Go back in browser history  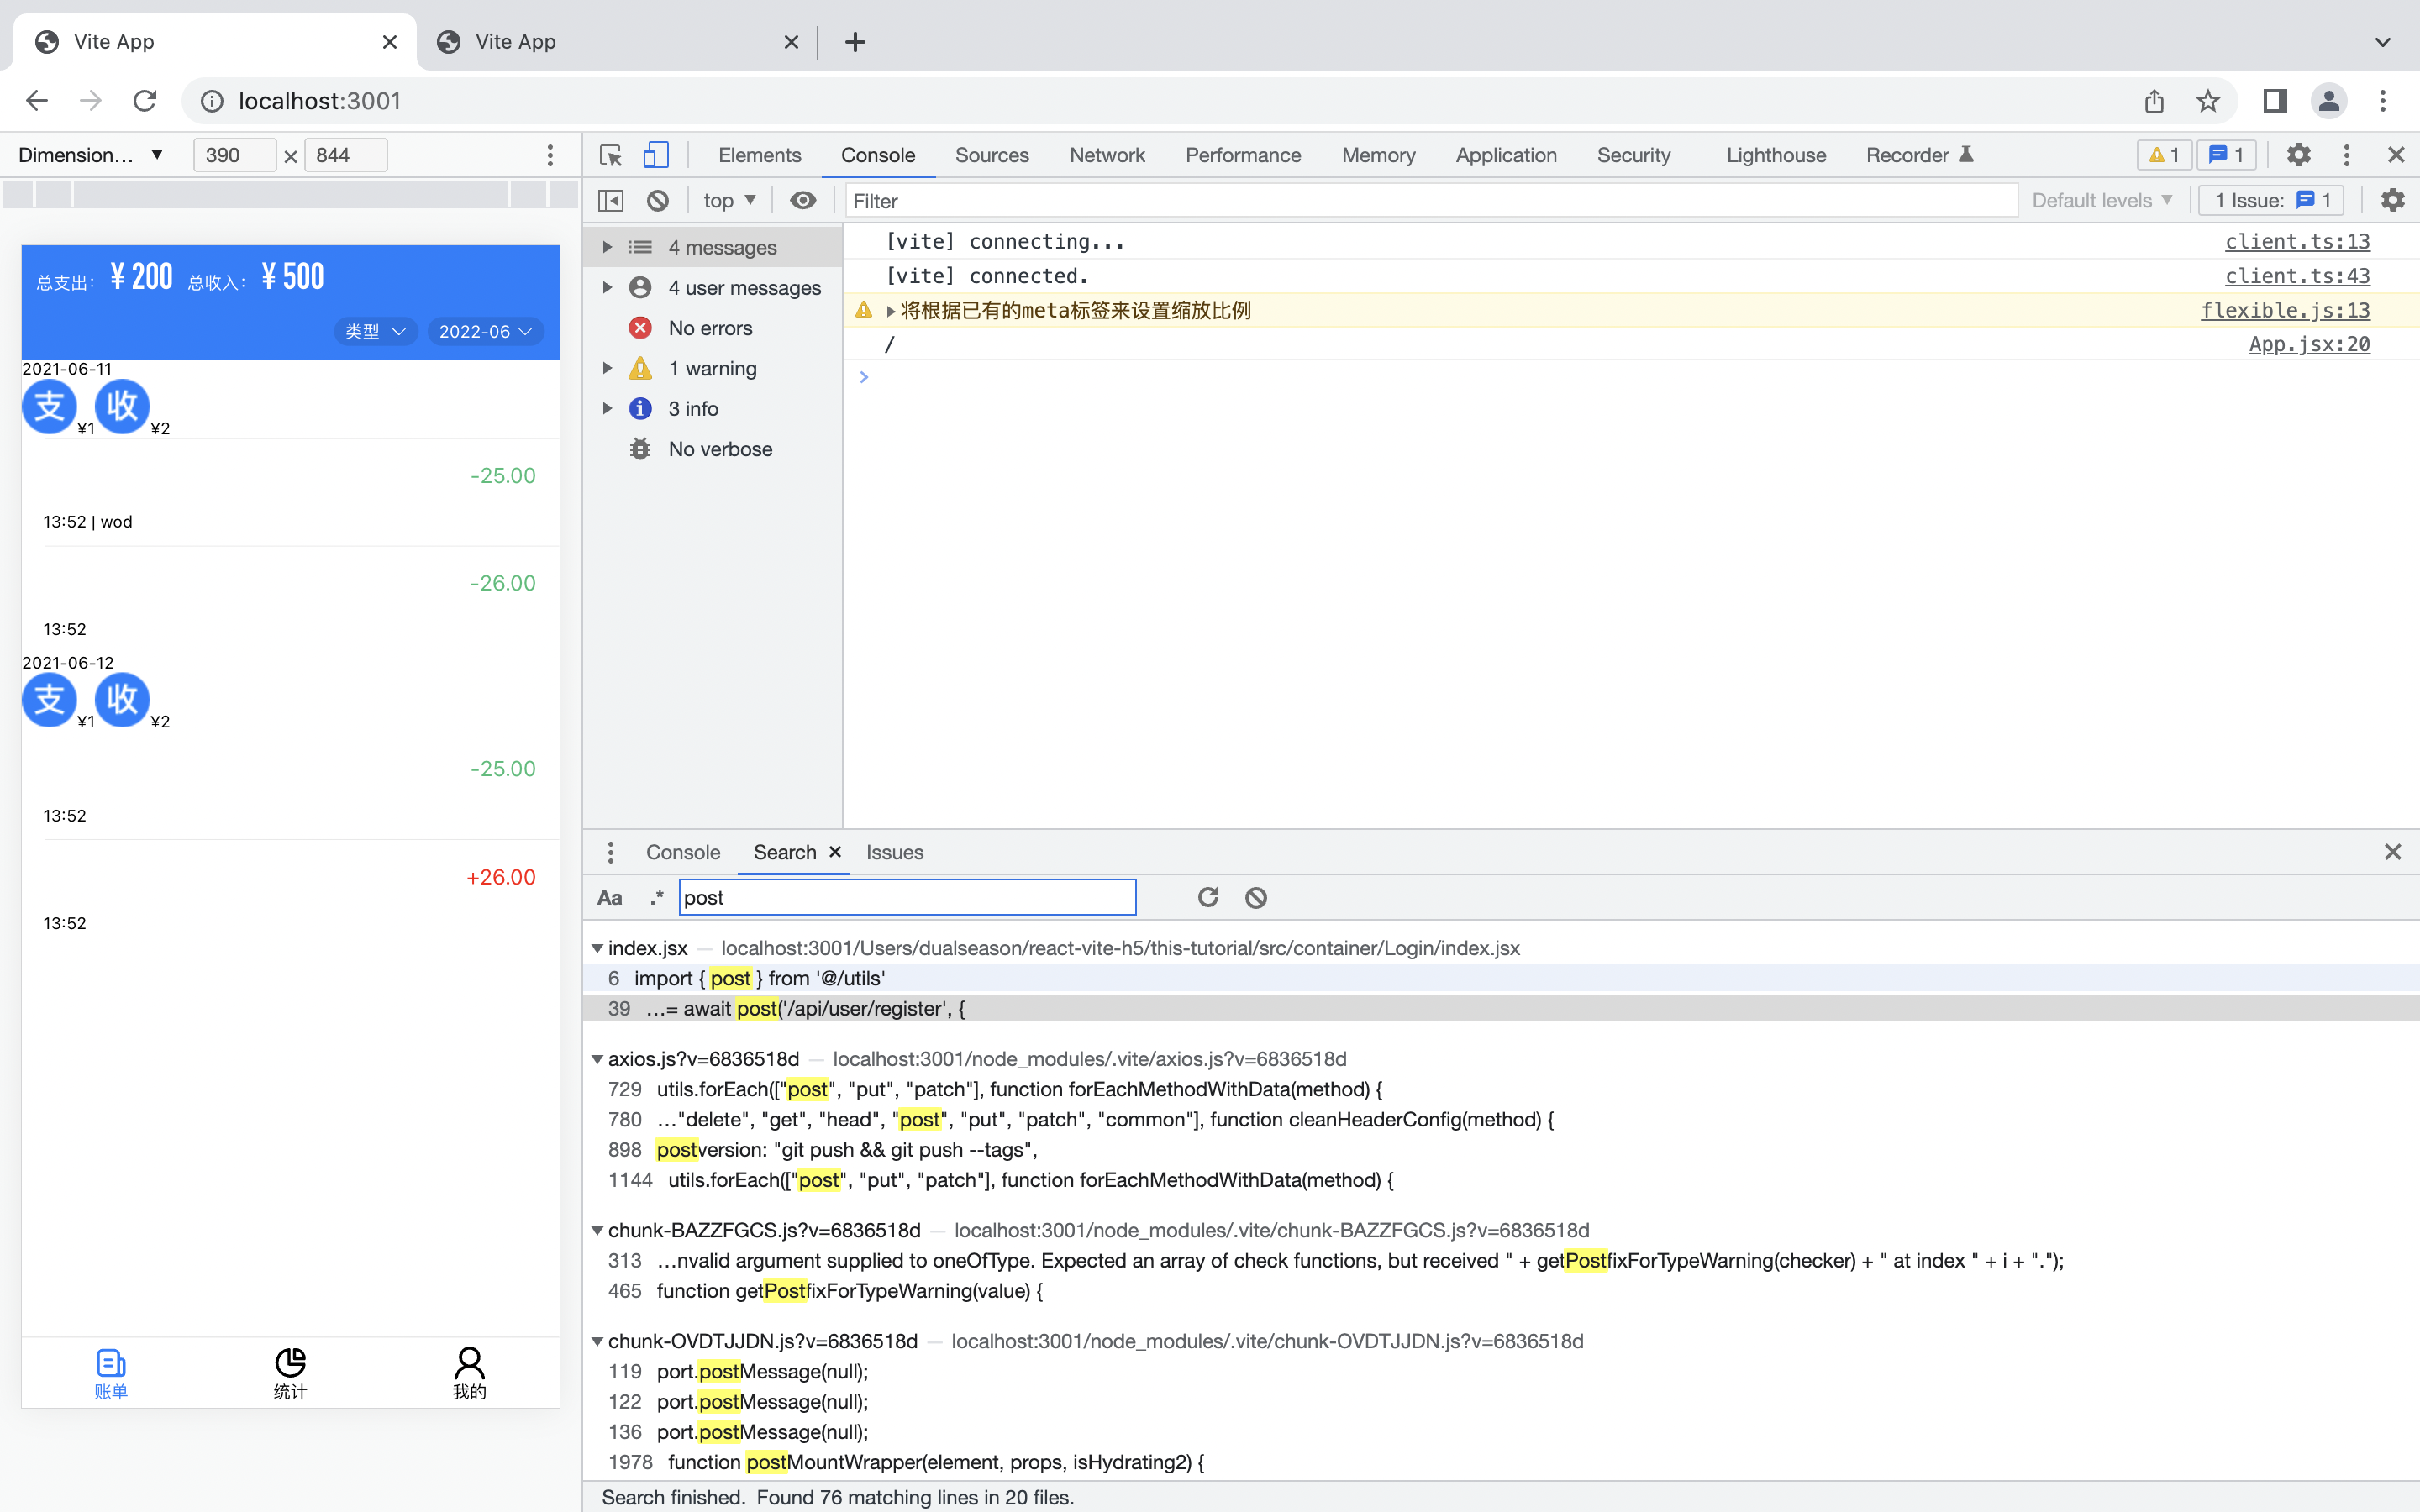[37, 101]
